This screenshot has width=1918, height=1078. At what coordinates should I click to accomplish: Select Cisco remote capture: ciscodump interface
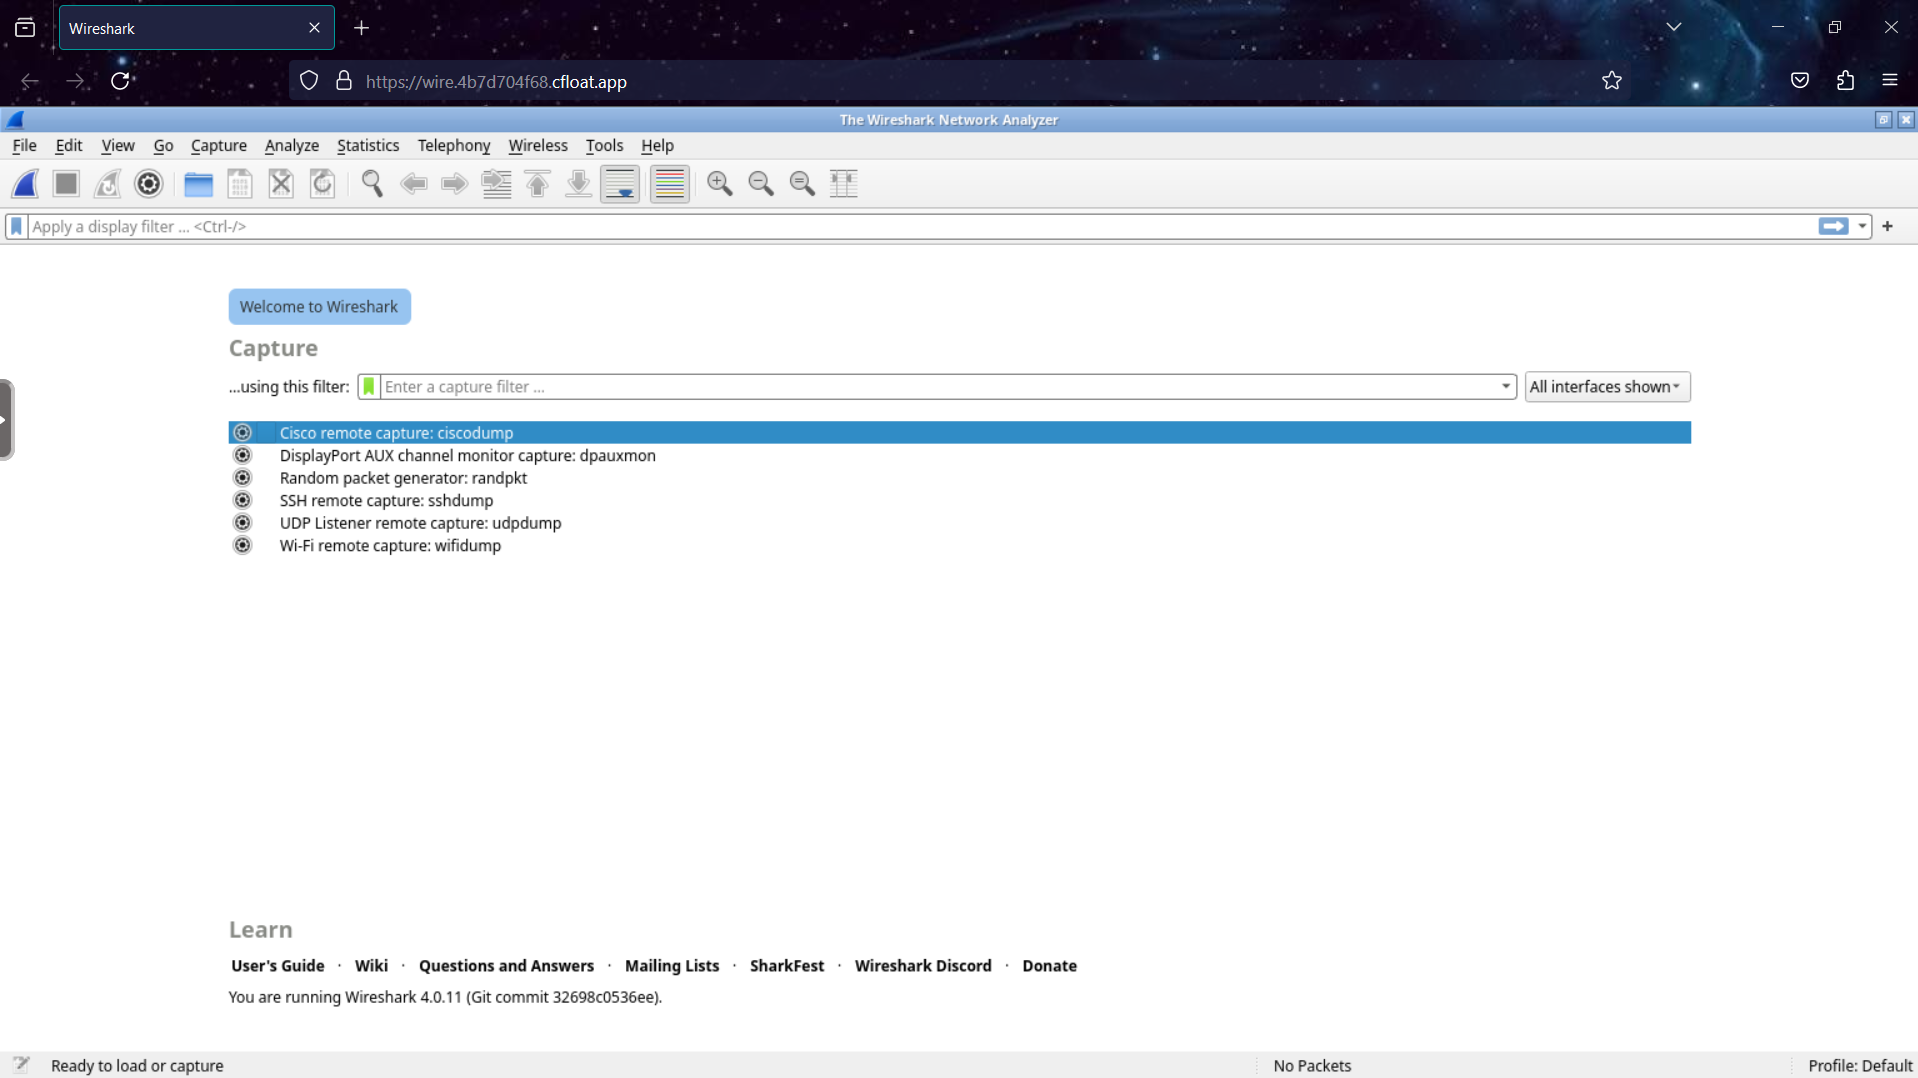click(960, 433)
